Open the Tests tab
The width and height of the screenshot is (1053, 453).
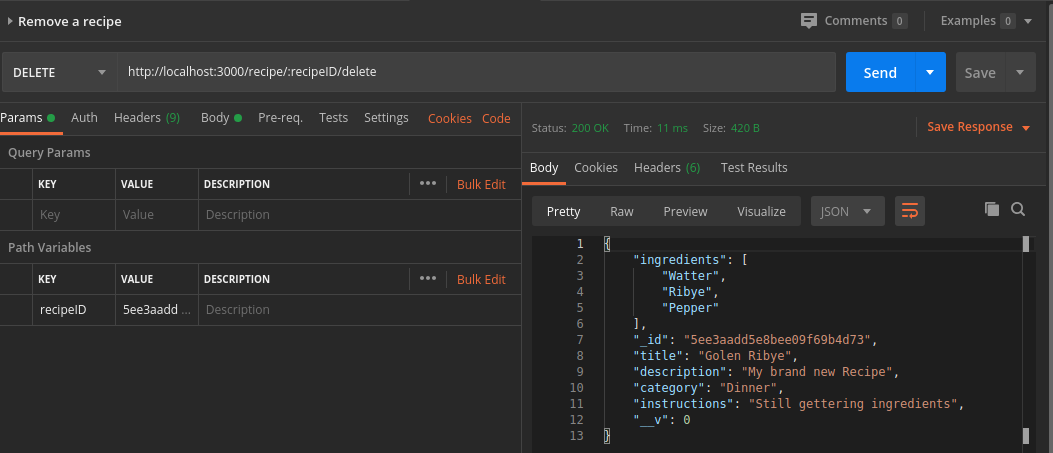333,117
